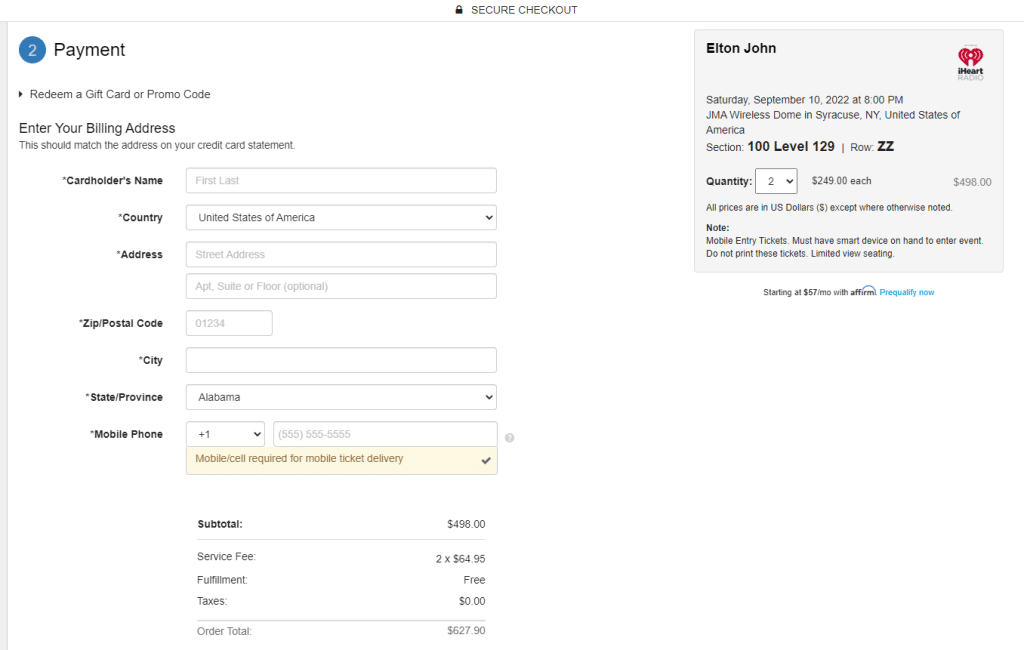The image size is (1024, 650).
Task: Click the Elton John event title
Action: (741, 48)
